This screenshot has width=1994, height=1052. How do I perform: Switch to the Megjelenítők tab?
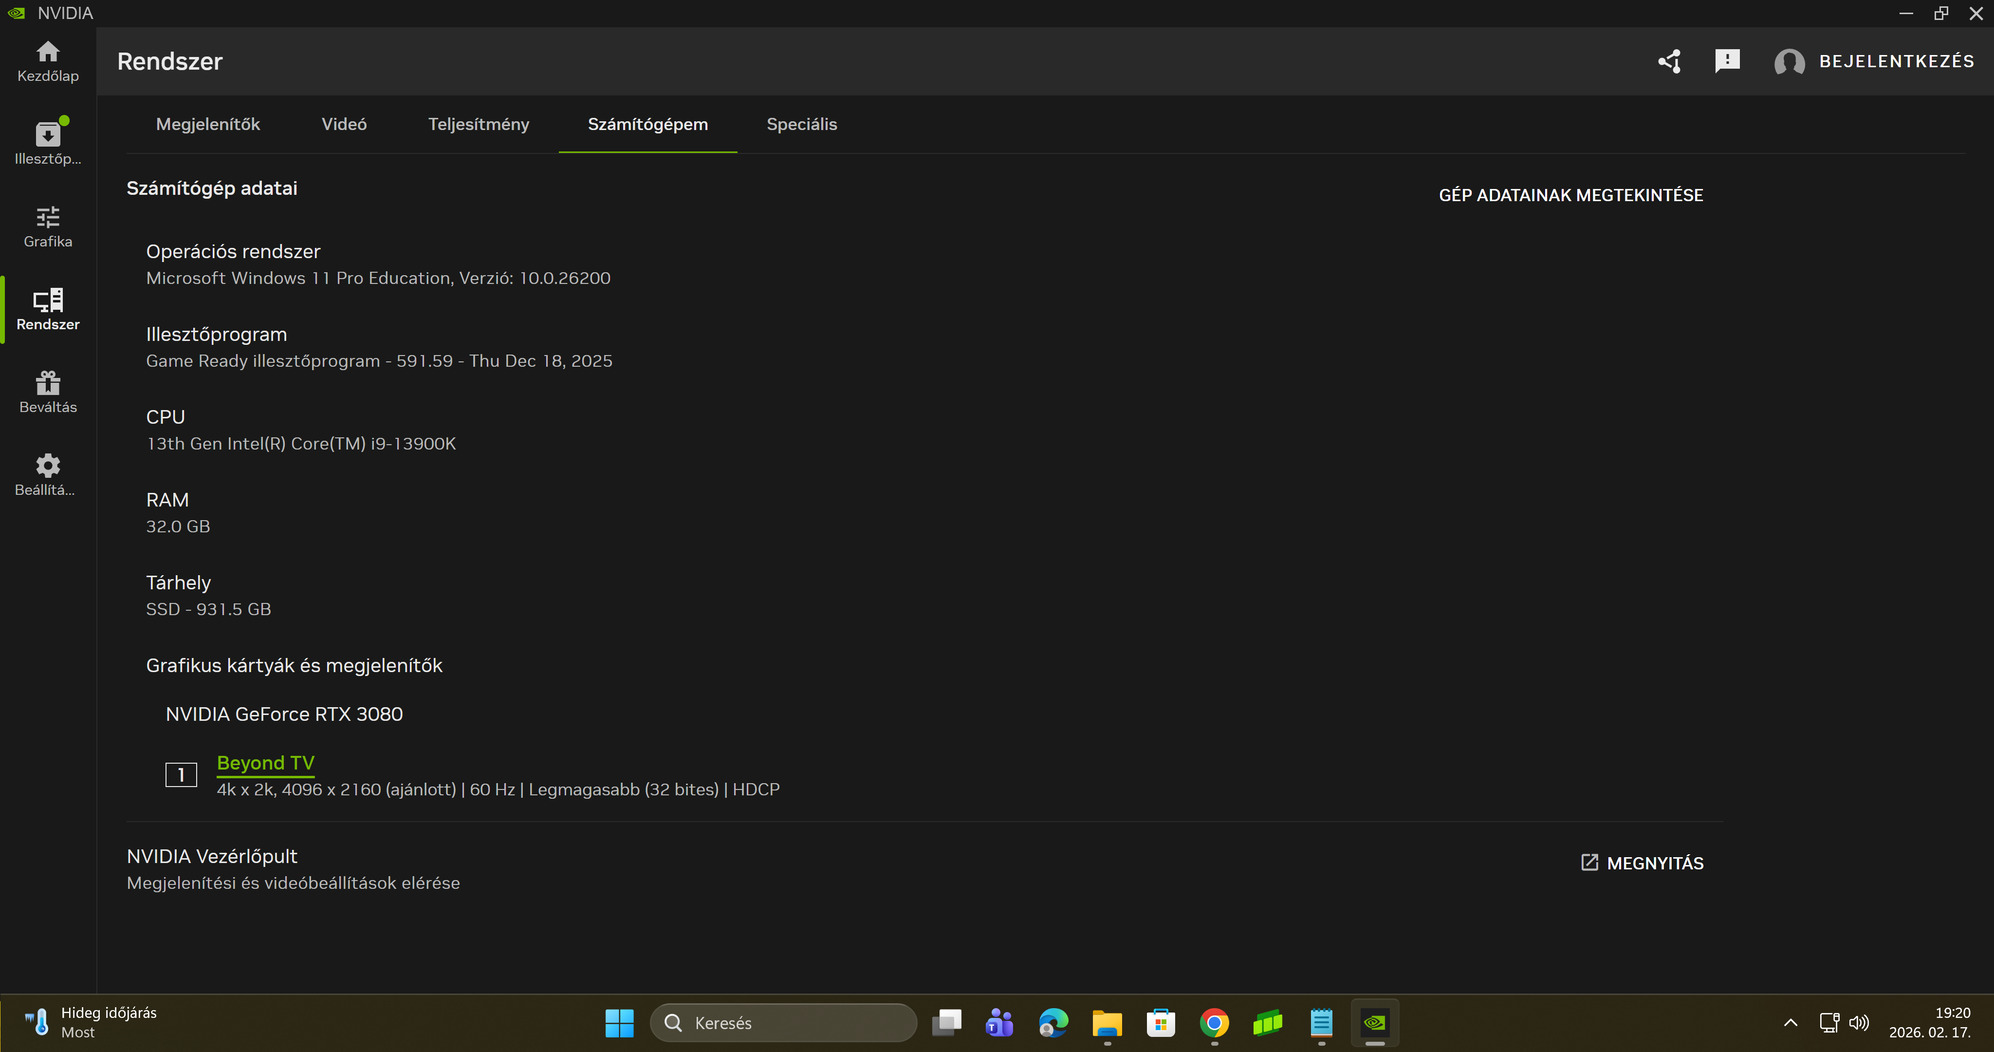click(208, 124)
